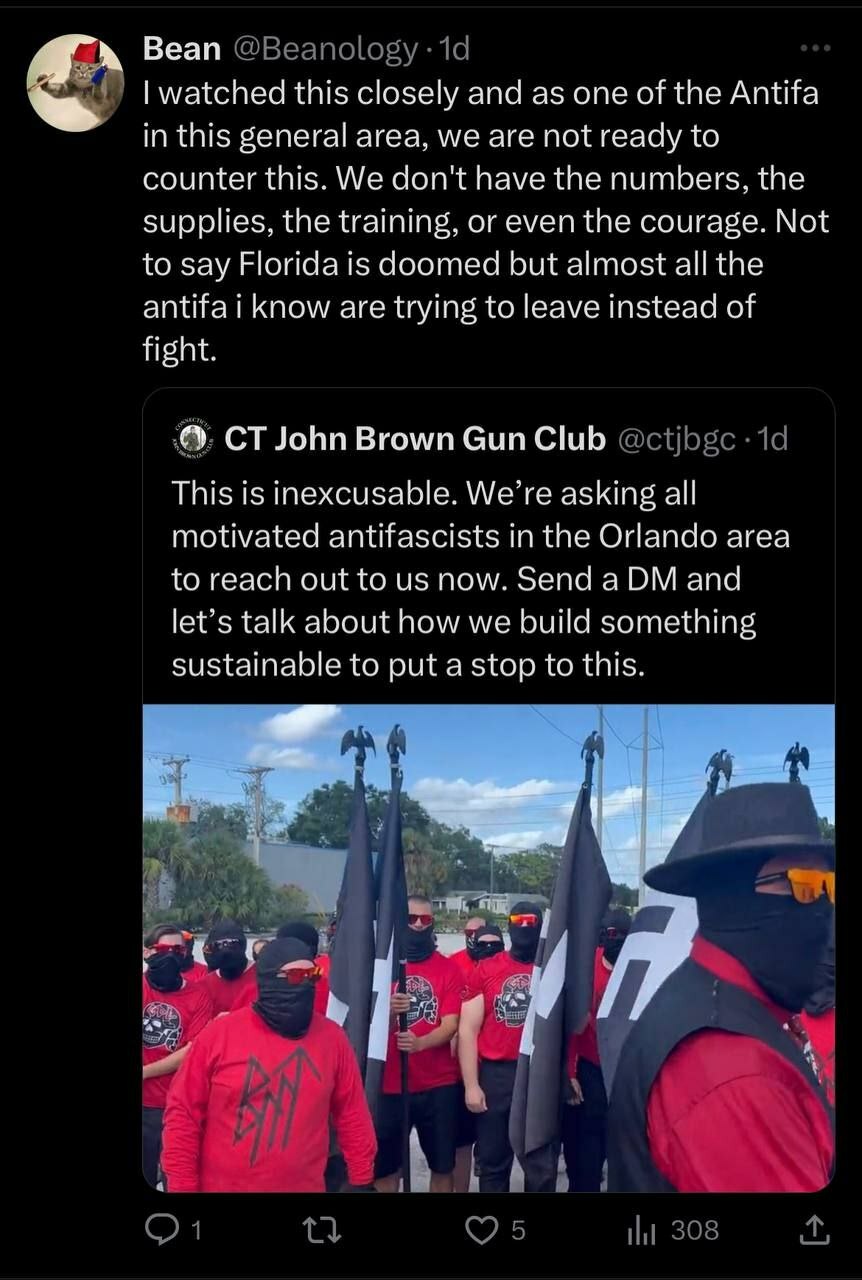Image resolution: width=862 pixels, height=1280 pixels.
Task: Tap the @ctjbgc handle
Action: [675, 438]
